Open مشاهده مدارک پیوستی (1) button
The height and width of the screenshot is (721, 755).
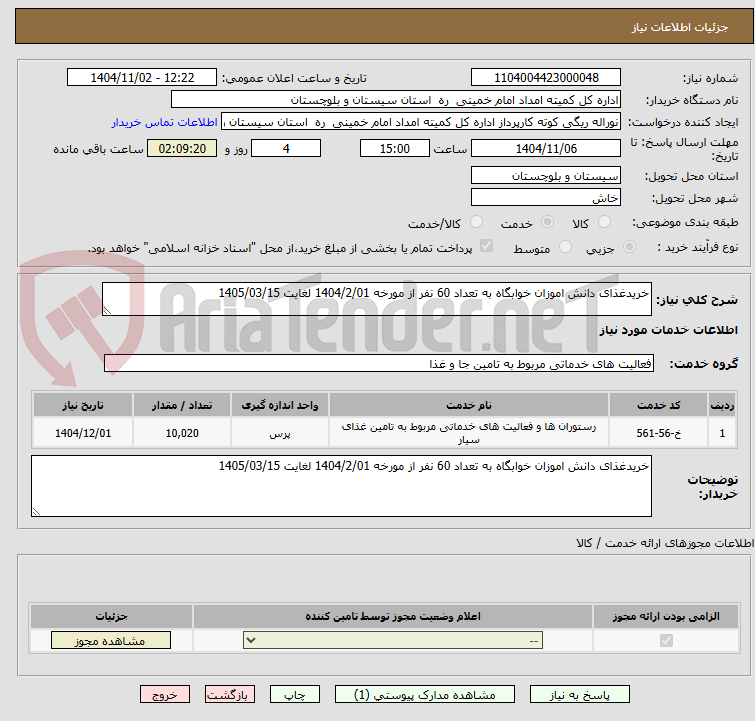[425, 695]
